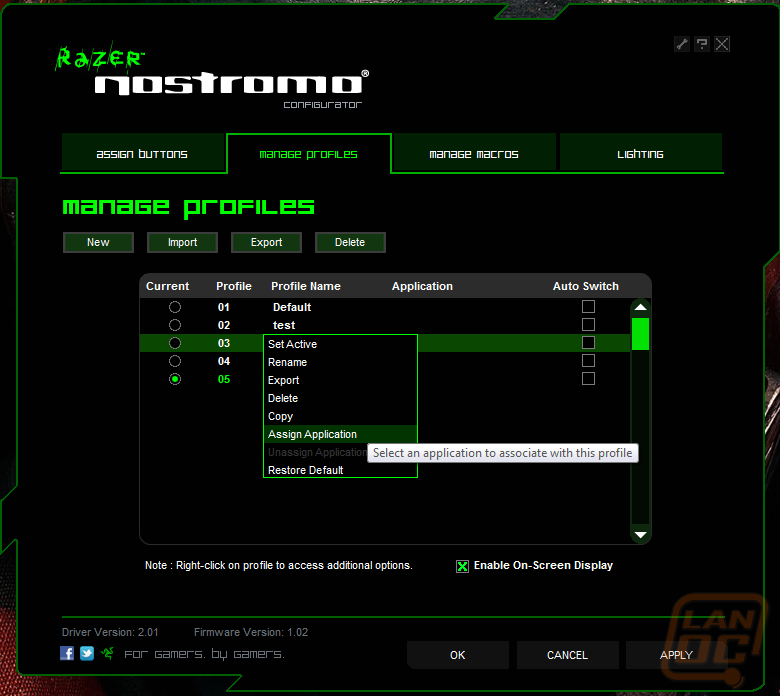Switch to the Manage Macros tab
Viewport: 780px width, 696px height.
point(474,154)
